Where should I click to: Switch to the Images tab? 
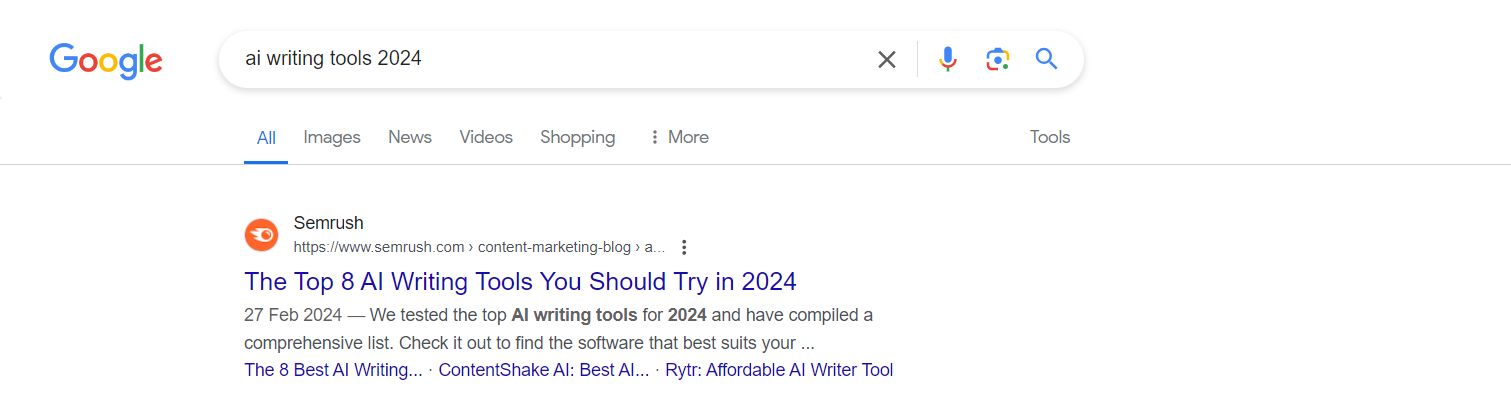point(332,137)
